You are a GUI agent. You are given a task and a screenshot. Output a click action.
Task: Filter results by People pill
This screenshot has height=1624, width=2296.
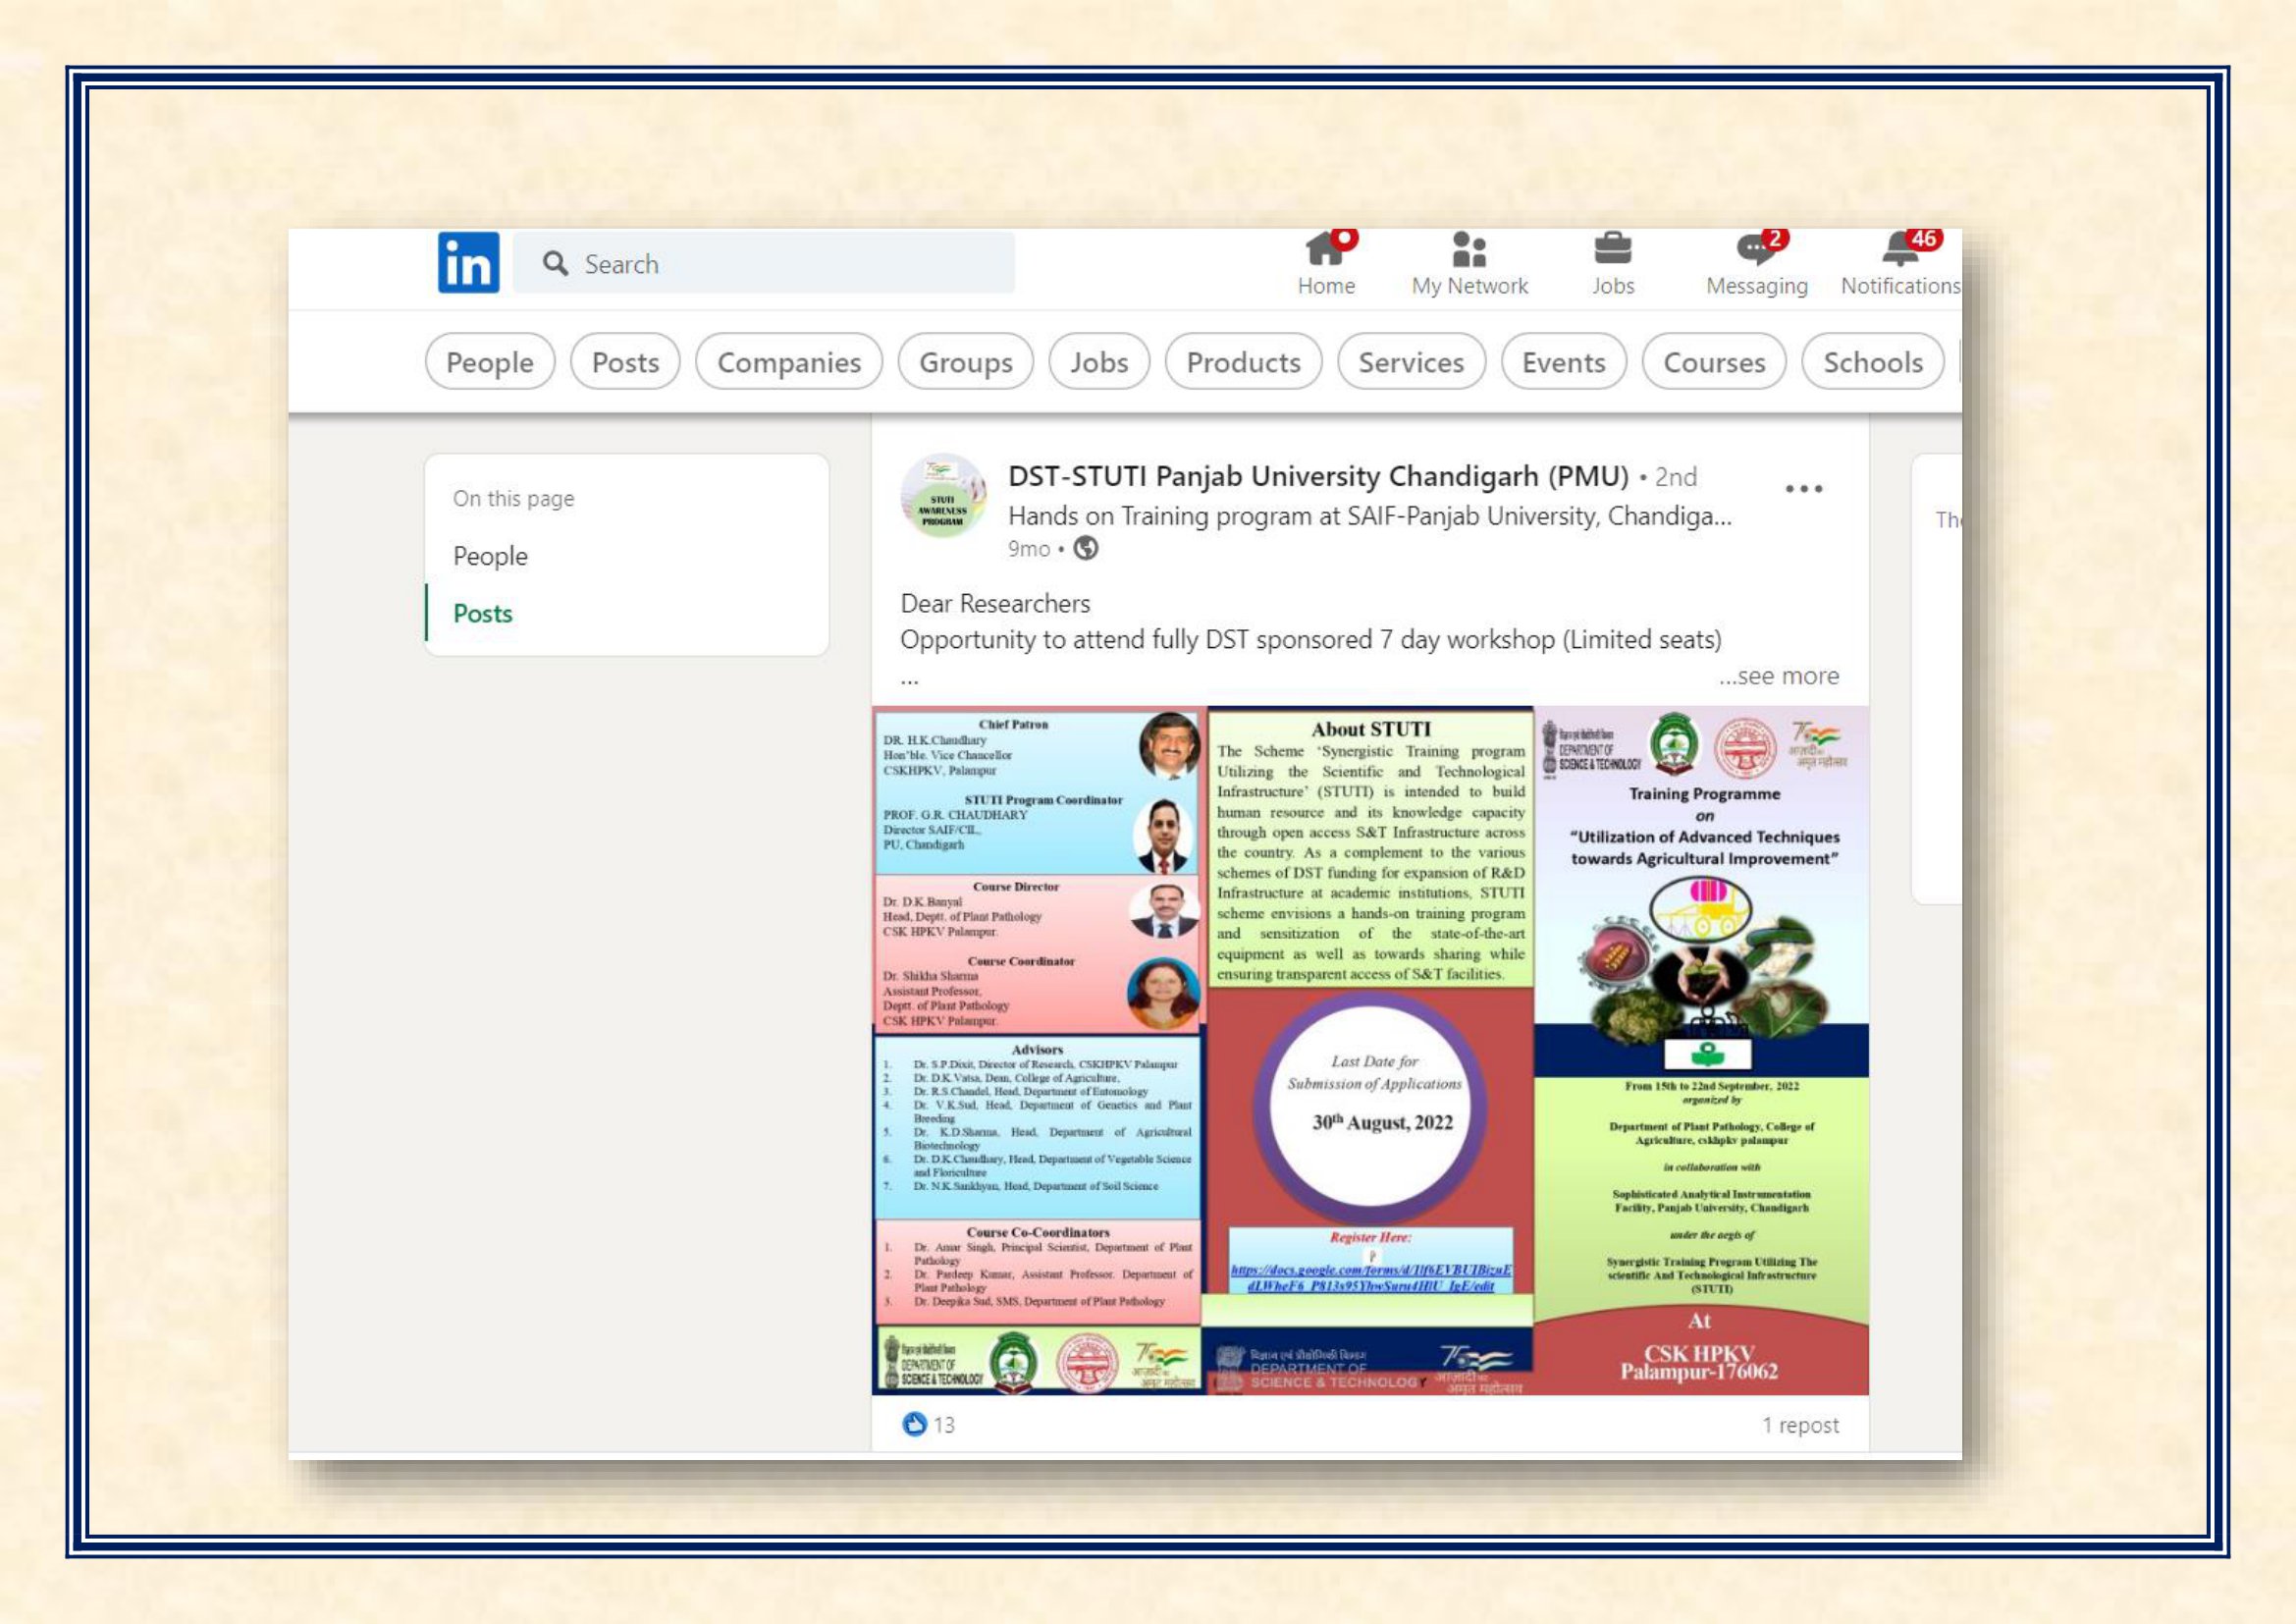[489, 362]
